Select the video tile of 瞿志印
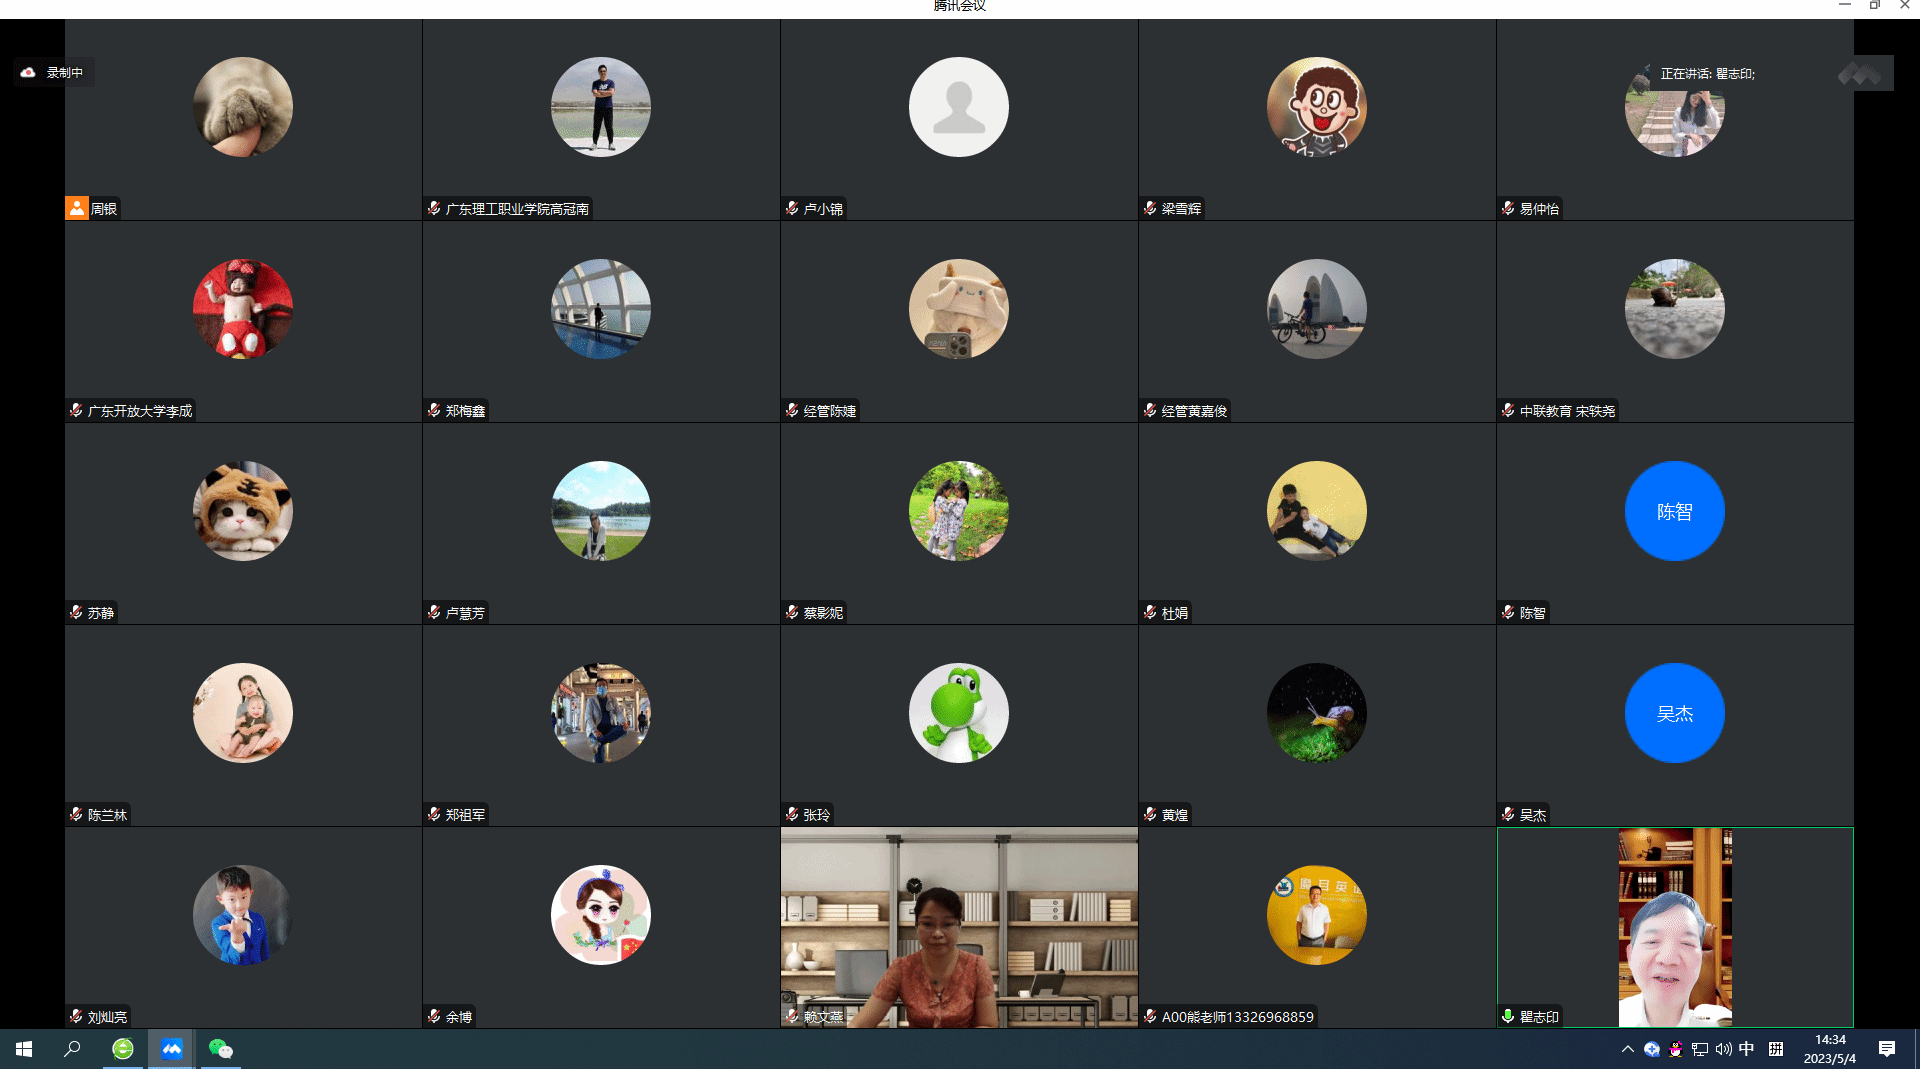The image size is (1920, 1069). pos(1675,927)
